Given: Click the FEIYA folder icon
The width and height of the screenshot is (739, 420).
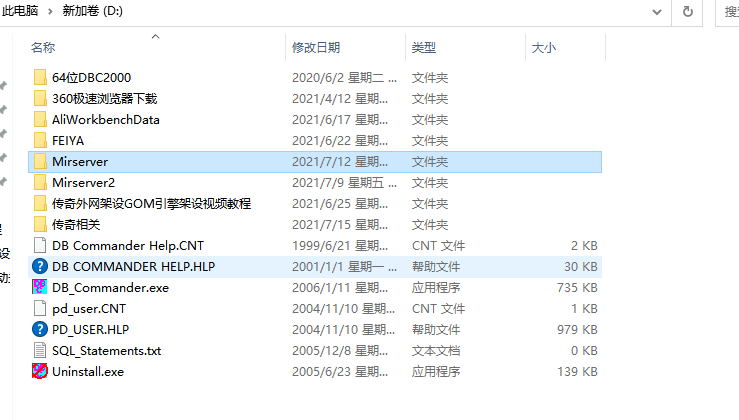Looking at the screenshot, I should pos(40,140).
